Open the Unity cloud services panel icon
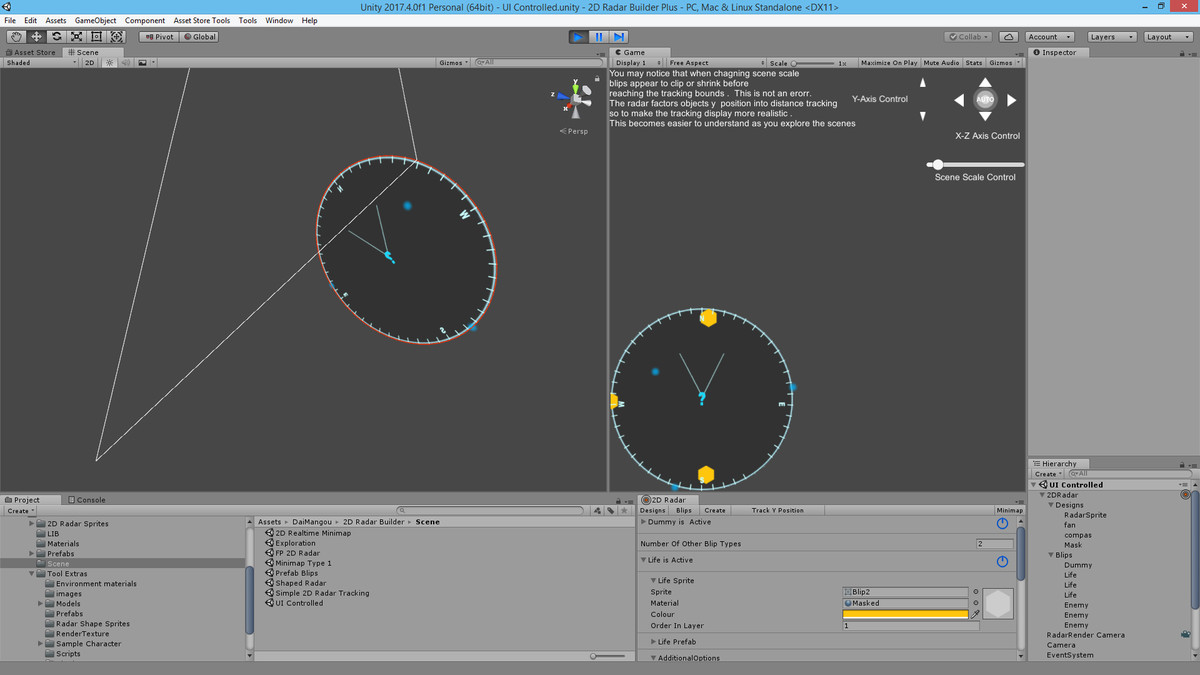 pyautogui.click(x=1008, y=36)
